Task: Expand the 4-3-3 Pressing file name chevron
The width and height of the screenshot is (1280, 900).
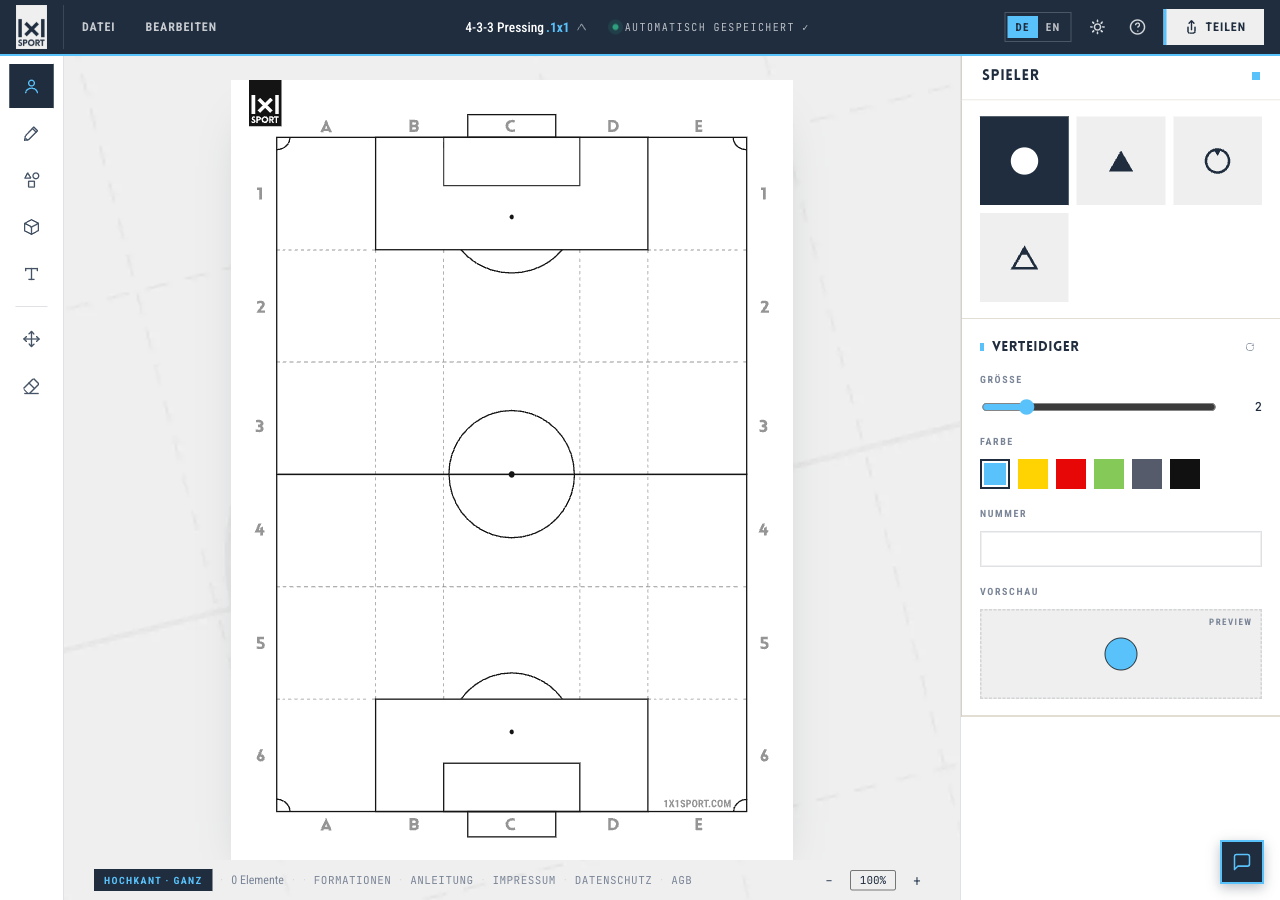Action: point(582,27)
